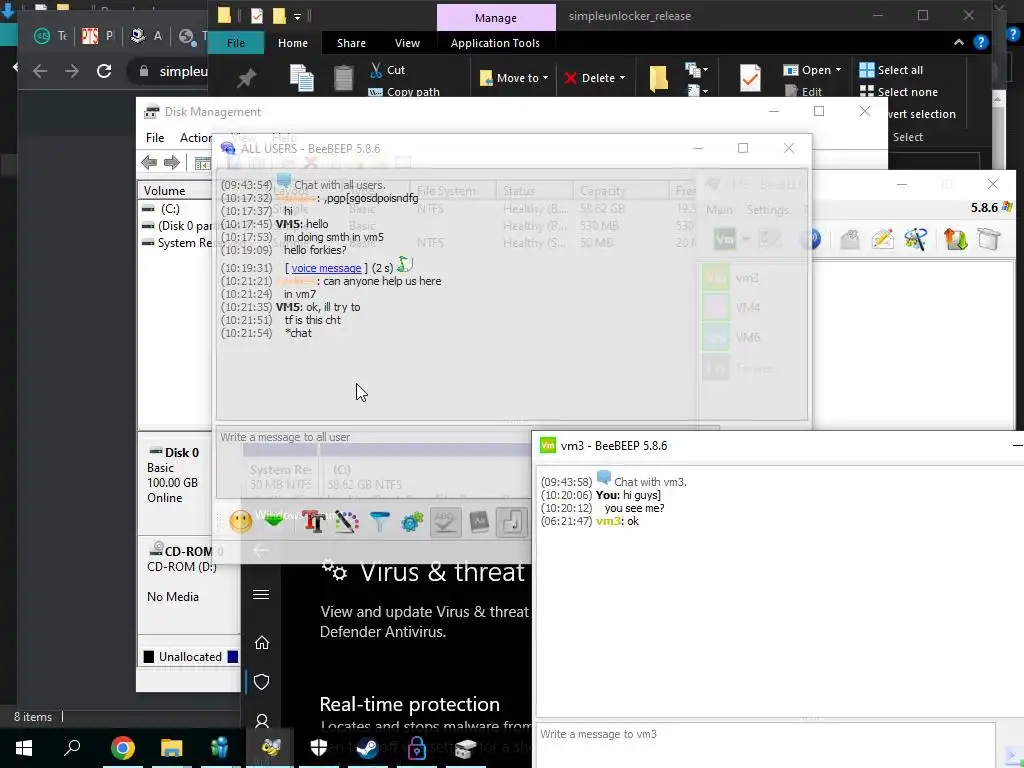Open the Explorer help question mark
The image size is (1024, 768).
click(980, 42)
